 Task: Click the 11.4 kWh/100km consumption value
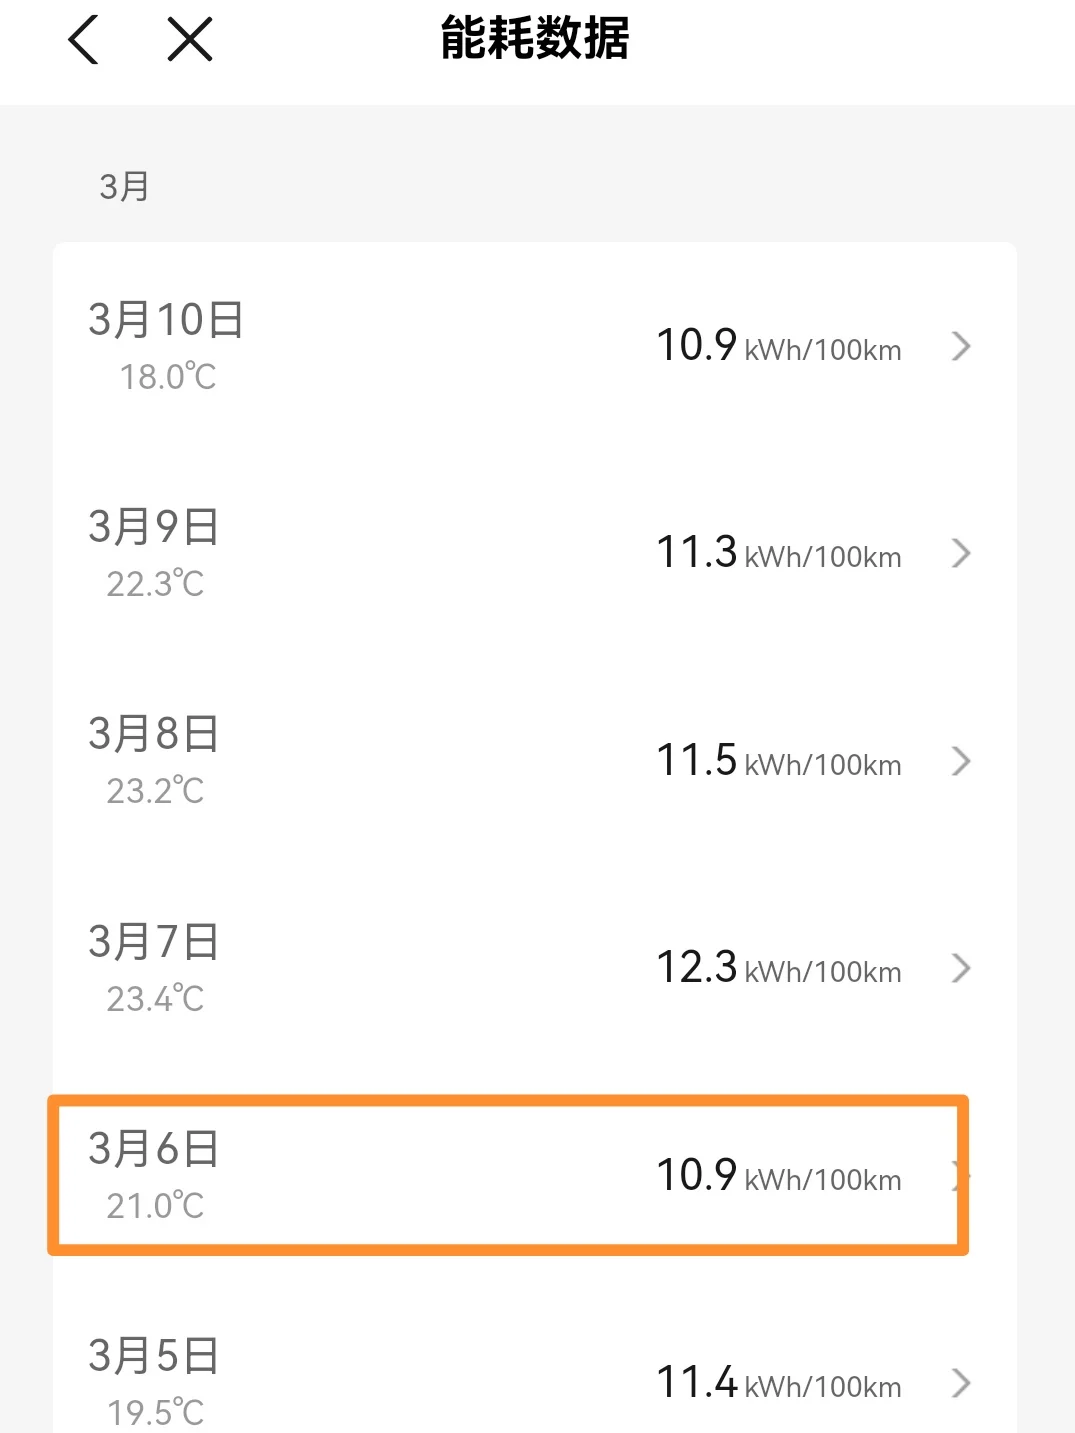pos(778,1383)
